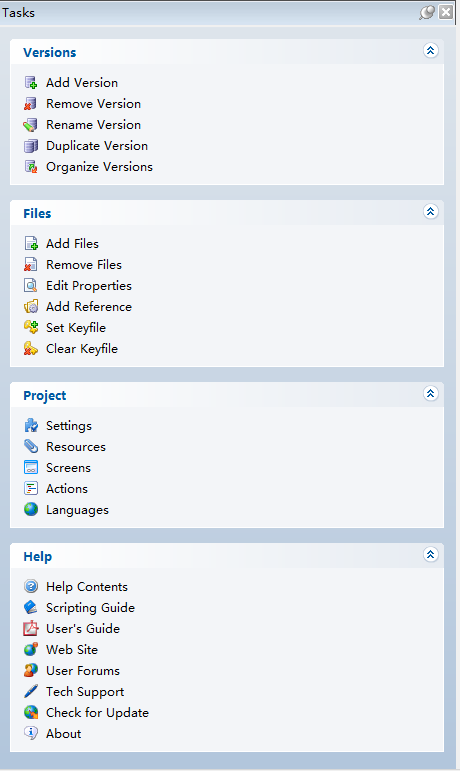
Task: Select Check for Update
Action: click(97, 712)
